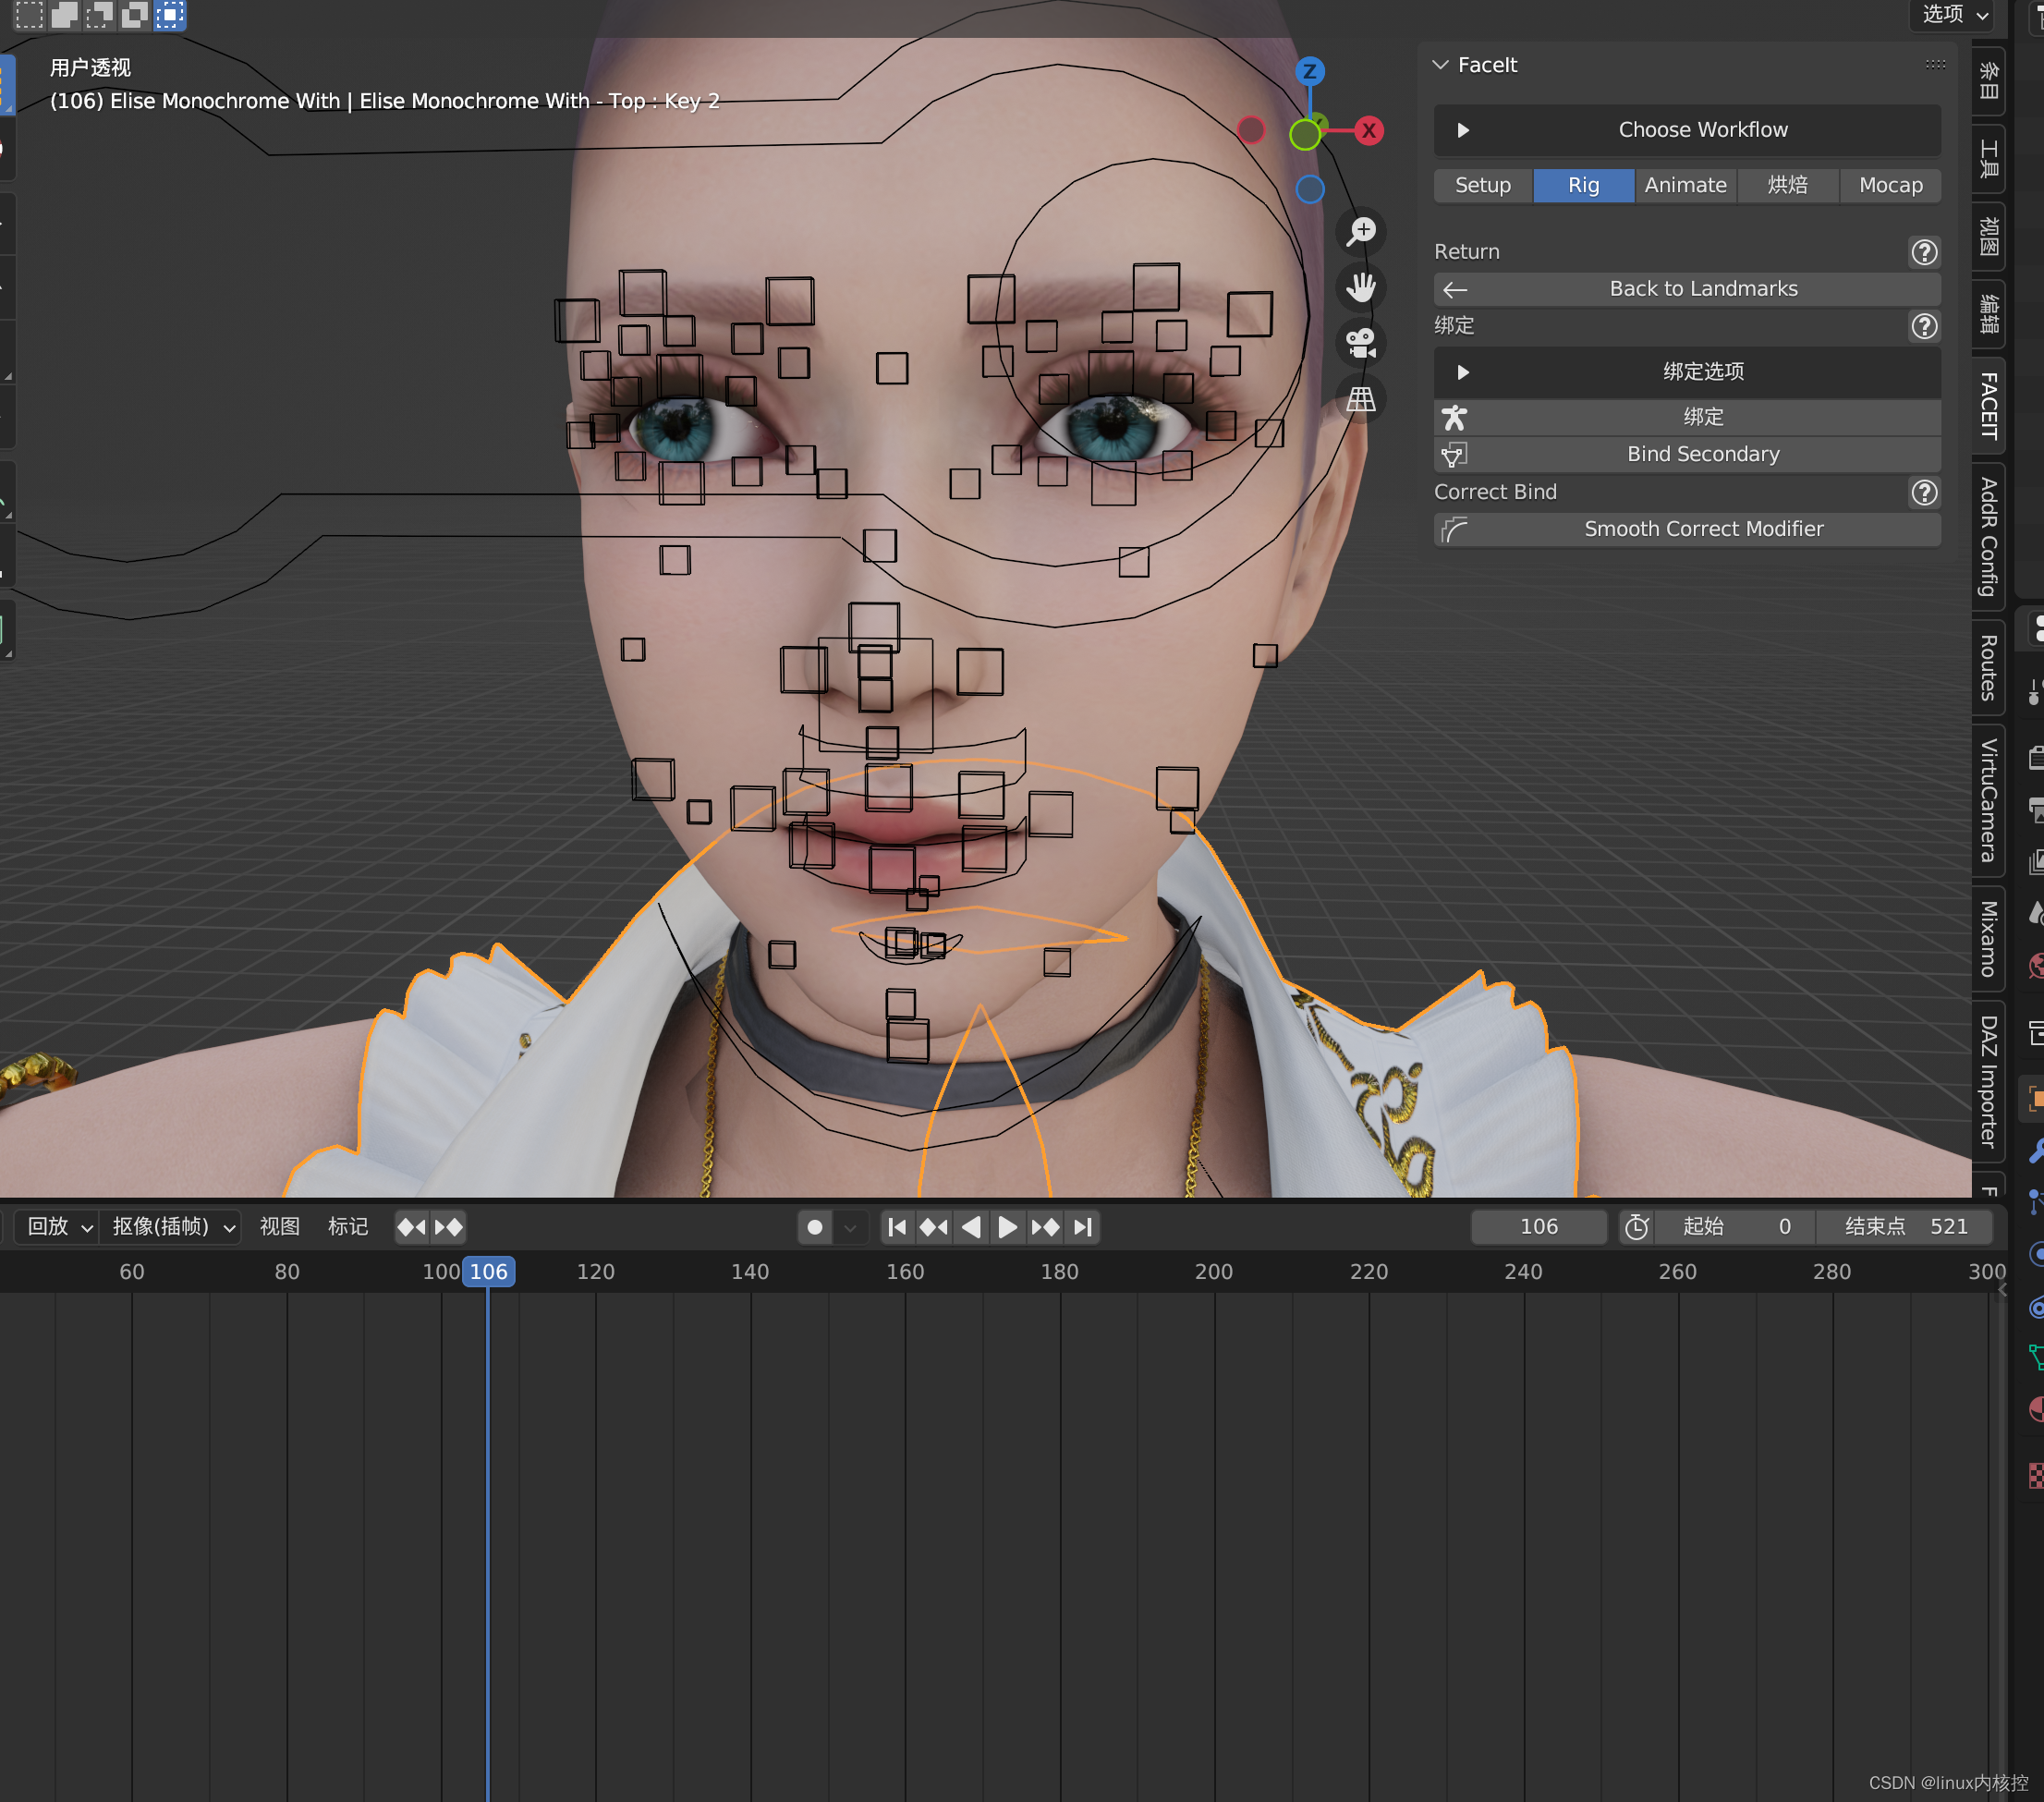Click the pan hand viewport icon

click(x=1361, y=287)
